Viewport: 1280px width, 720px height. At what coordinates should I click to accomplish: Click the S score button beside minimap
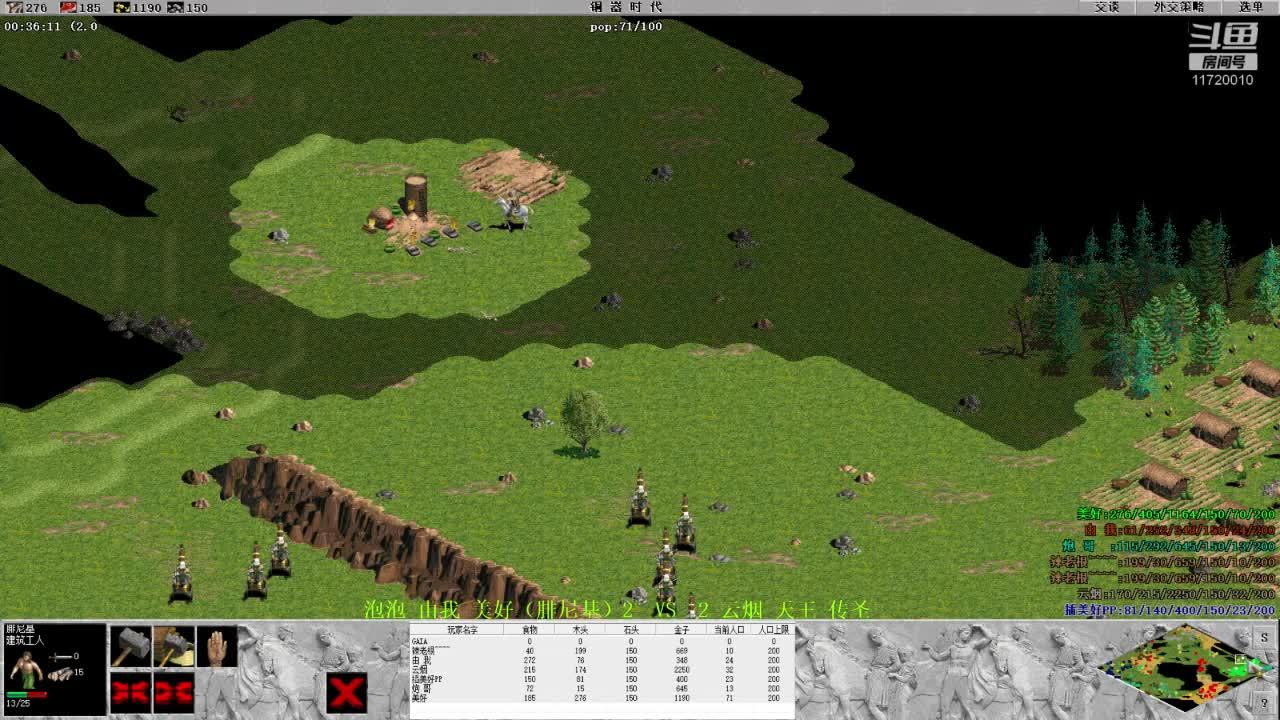(1264, 637)
